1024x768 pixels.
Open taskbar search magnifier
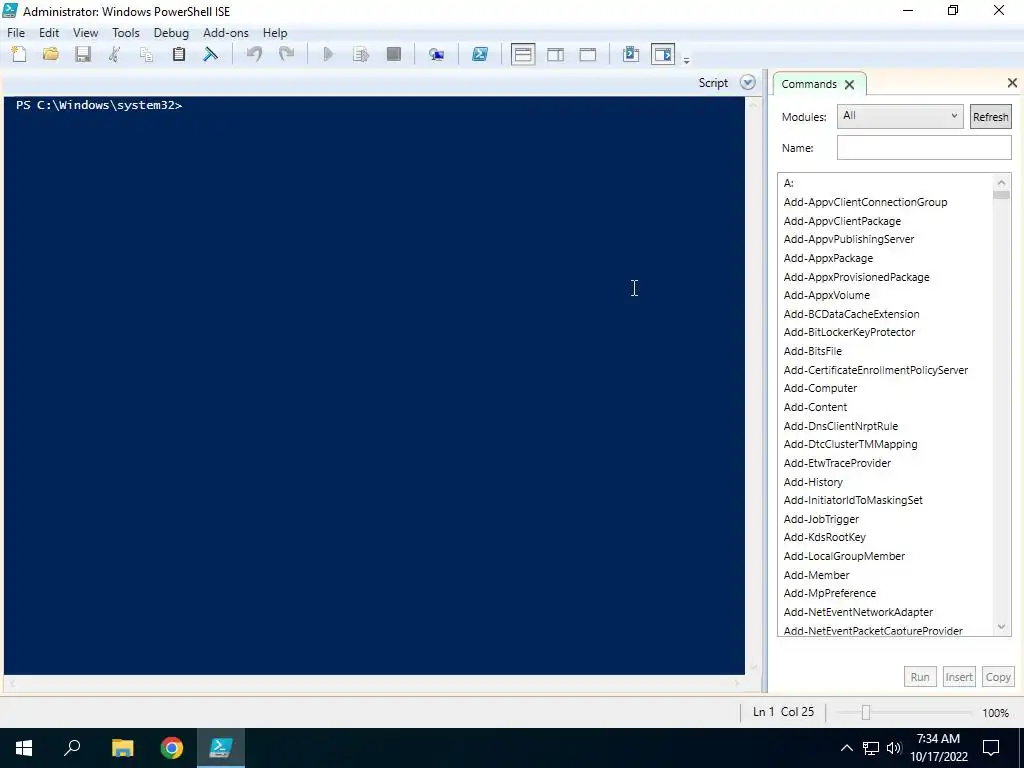(72, 748)
